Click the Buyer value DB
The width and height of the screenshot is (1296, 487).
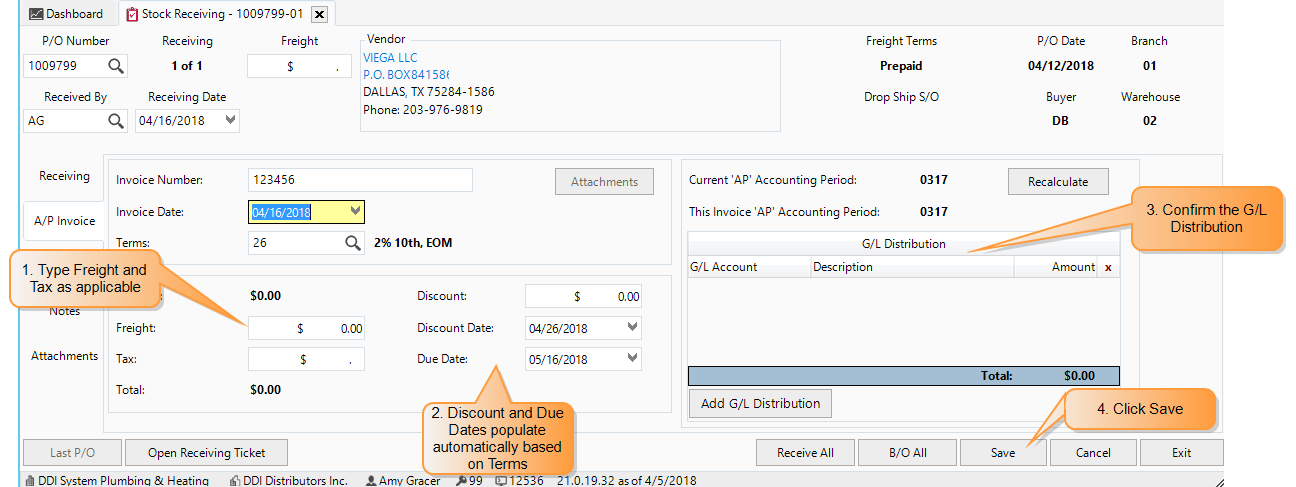click(1061, 121)
